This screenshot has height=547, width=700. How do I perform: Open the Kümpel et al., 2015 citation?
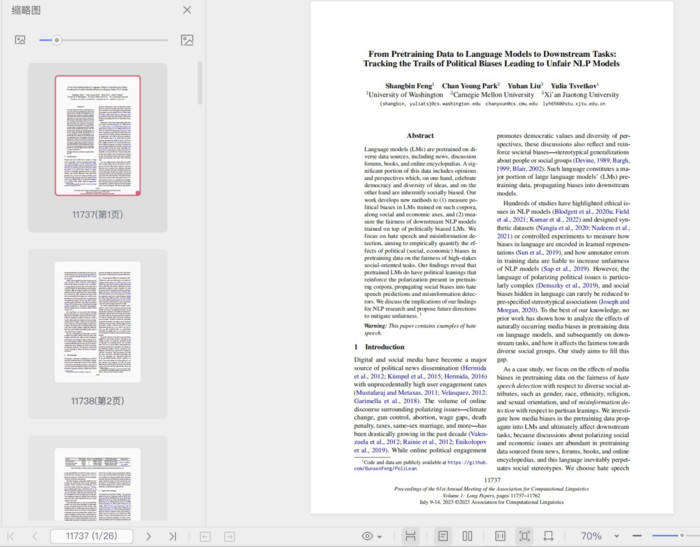coord(414,376)
